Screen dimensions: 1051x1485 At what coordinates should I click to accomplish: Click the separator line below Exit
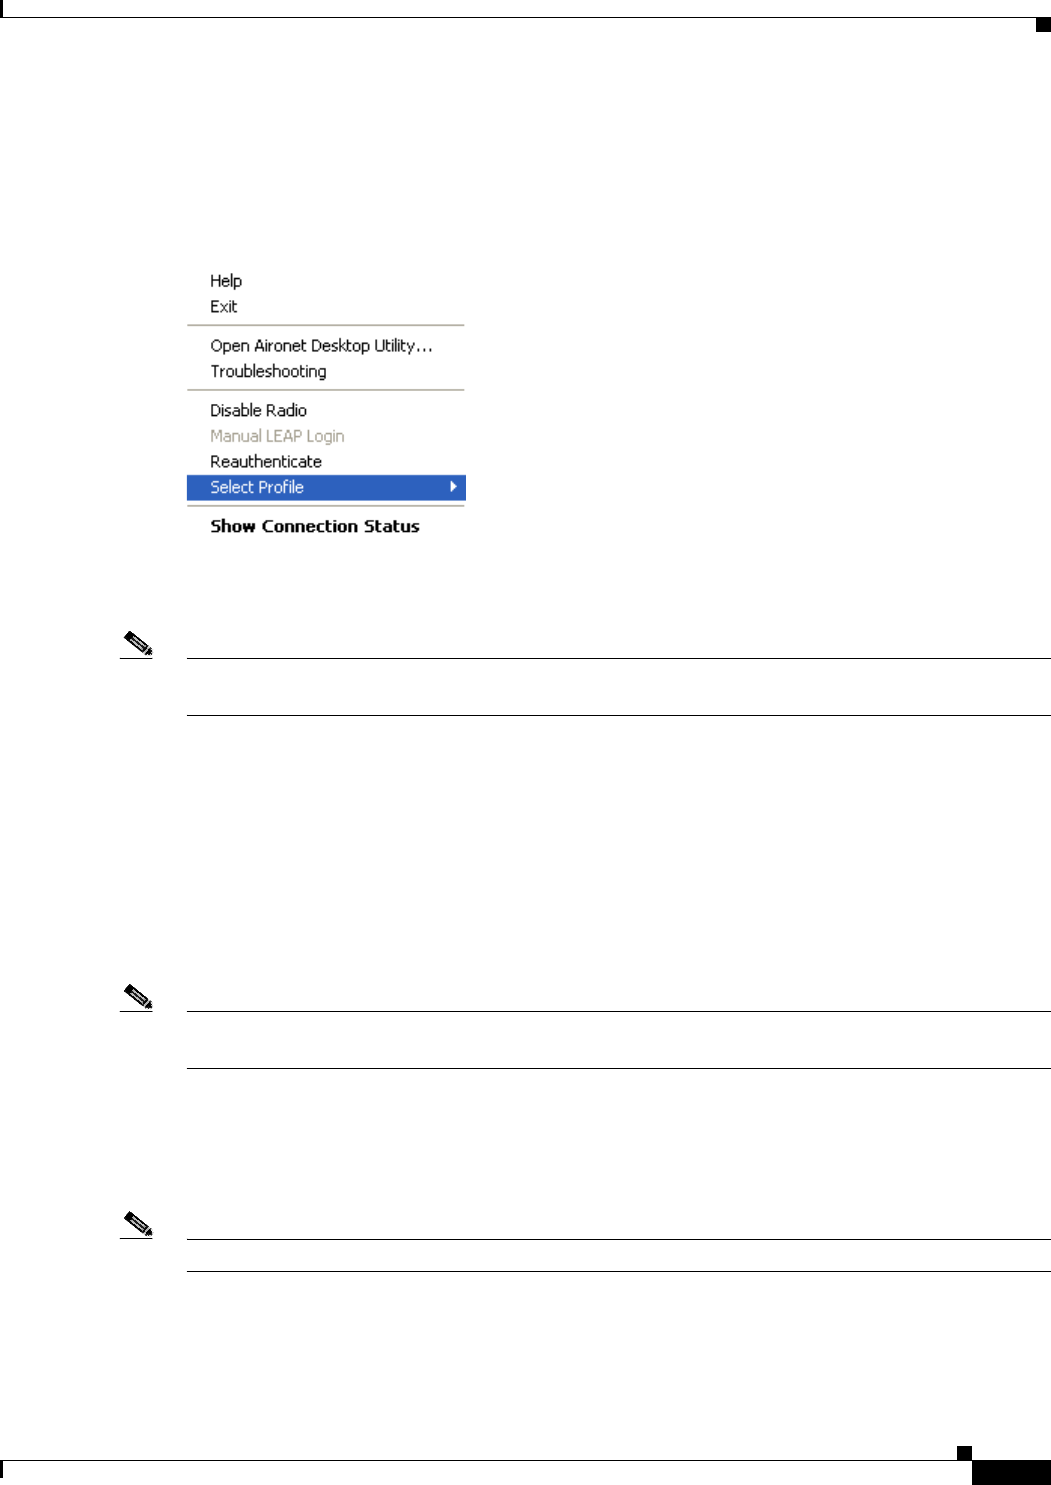pyautogui.click(x=326, y=325)
